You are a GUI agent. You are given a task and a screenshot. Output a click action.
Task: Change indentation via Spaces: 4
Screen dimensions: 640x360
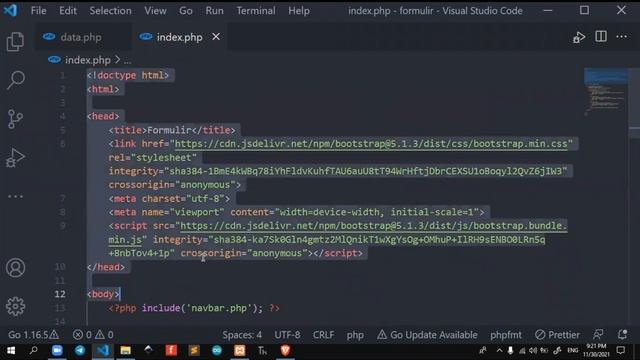pos(242,335)
